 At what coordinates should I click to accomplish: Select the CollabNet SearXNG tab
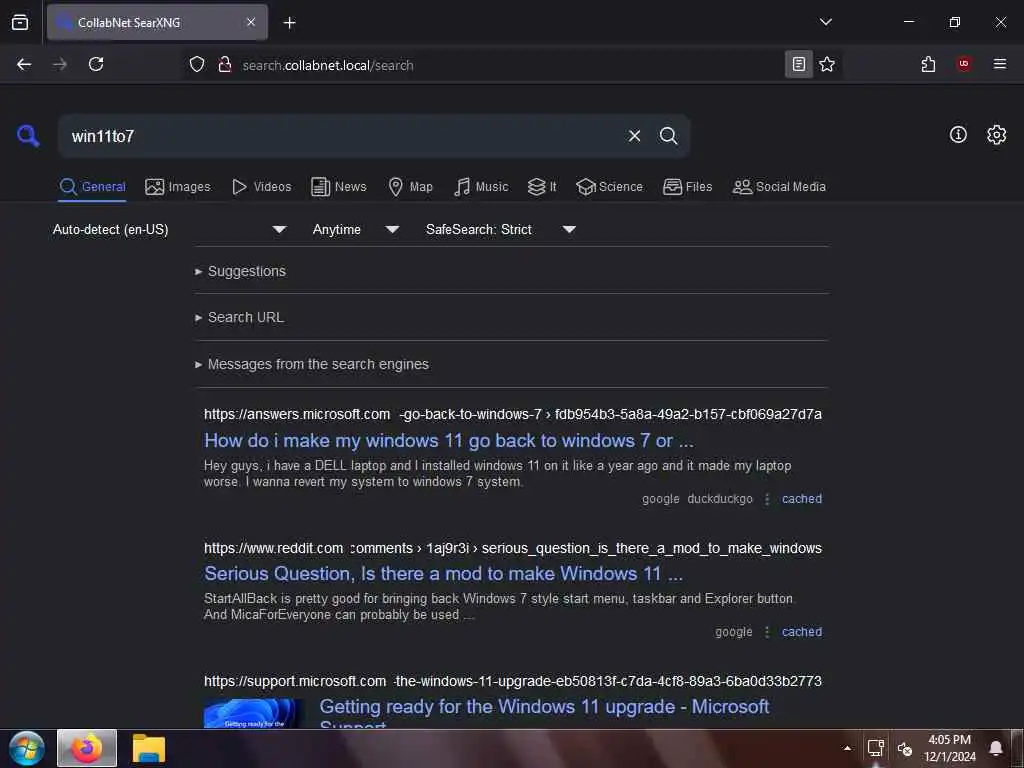[157, 22]
